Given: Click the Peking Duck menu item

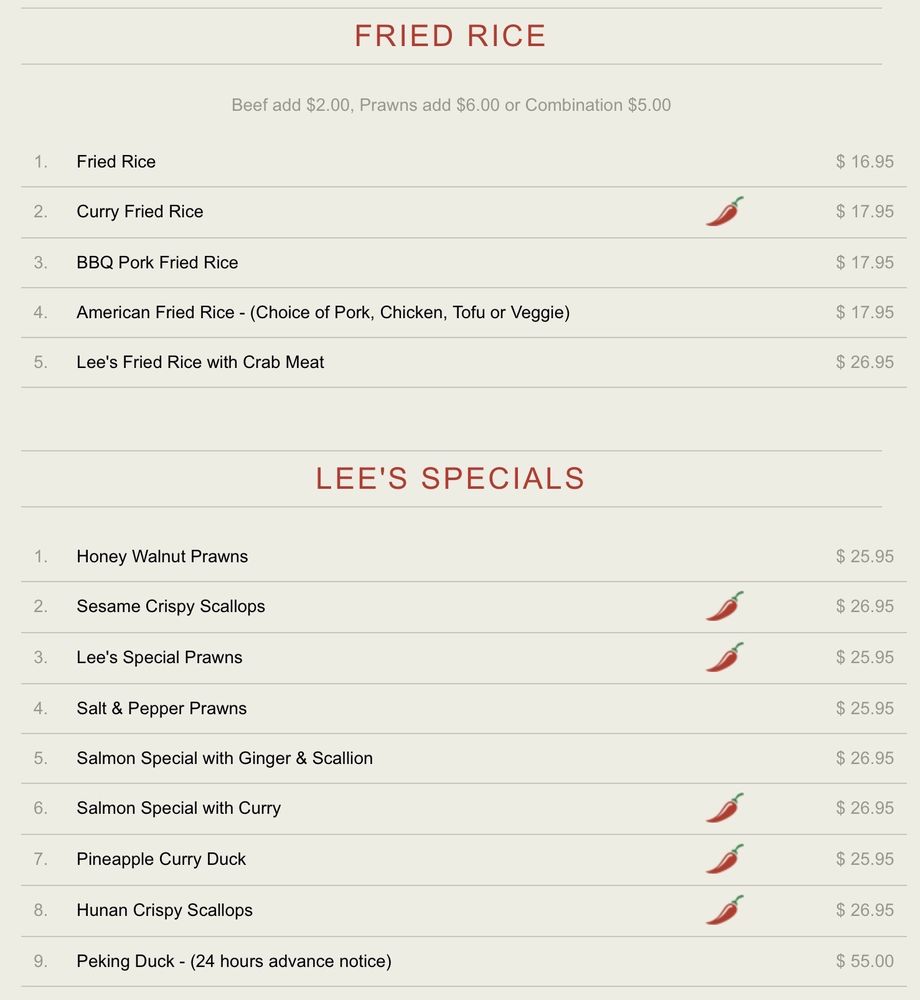Looking at the screenshot, I should click(233, 961).
